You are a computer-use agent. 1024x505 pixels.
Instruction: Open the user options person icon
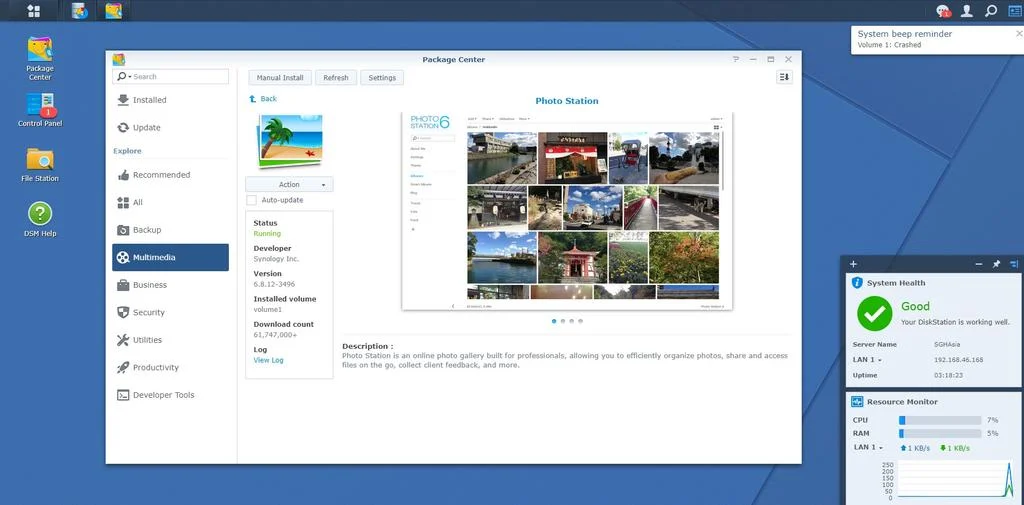(967, 10)
